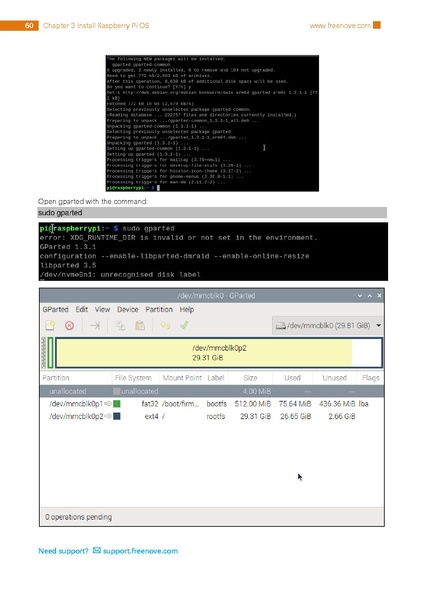Viewport: 424px width, 600px height.
Task: Click the fat32 file system cell
Action: pyautogui.click(x=150, y=404)
